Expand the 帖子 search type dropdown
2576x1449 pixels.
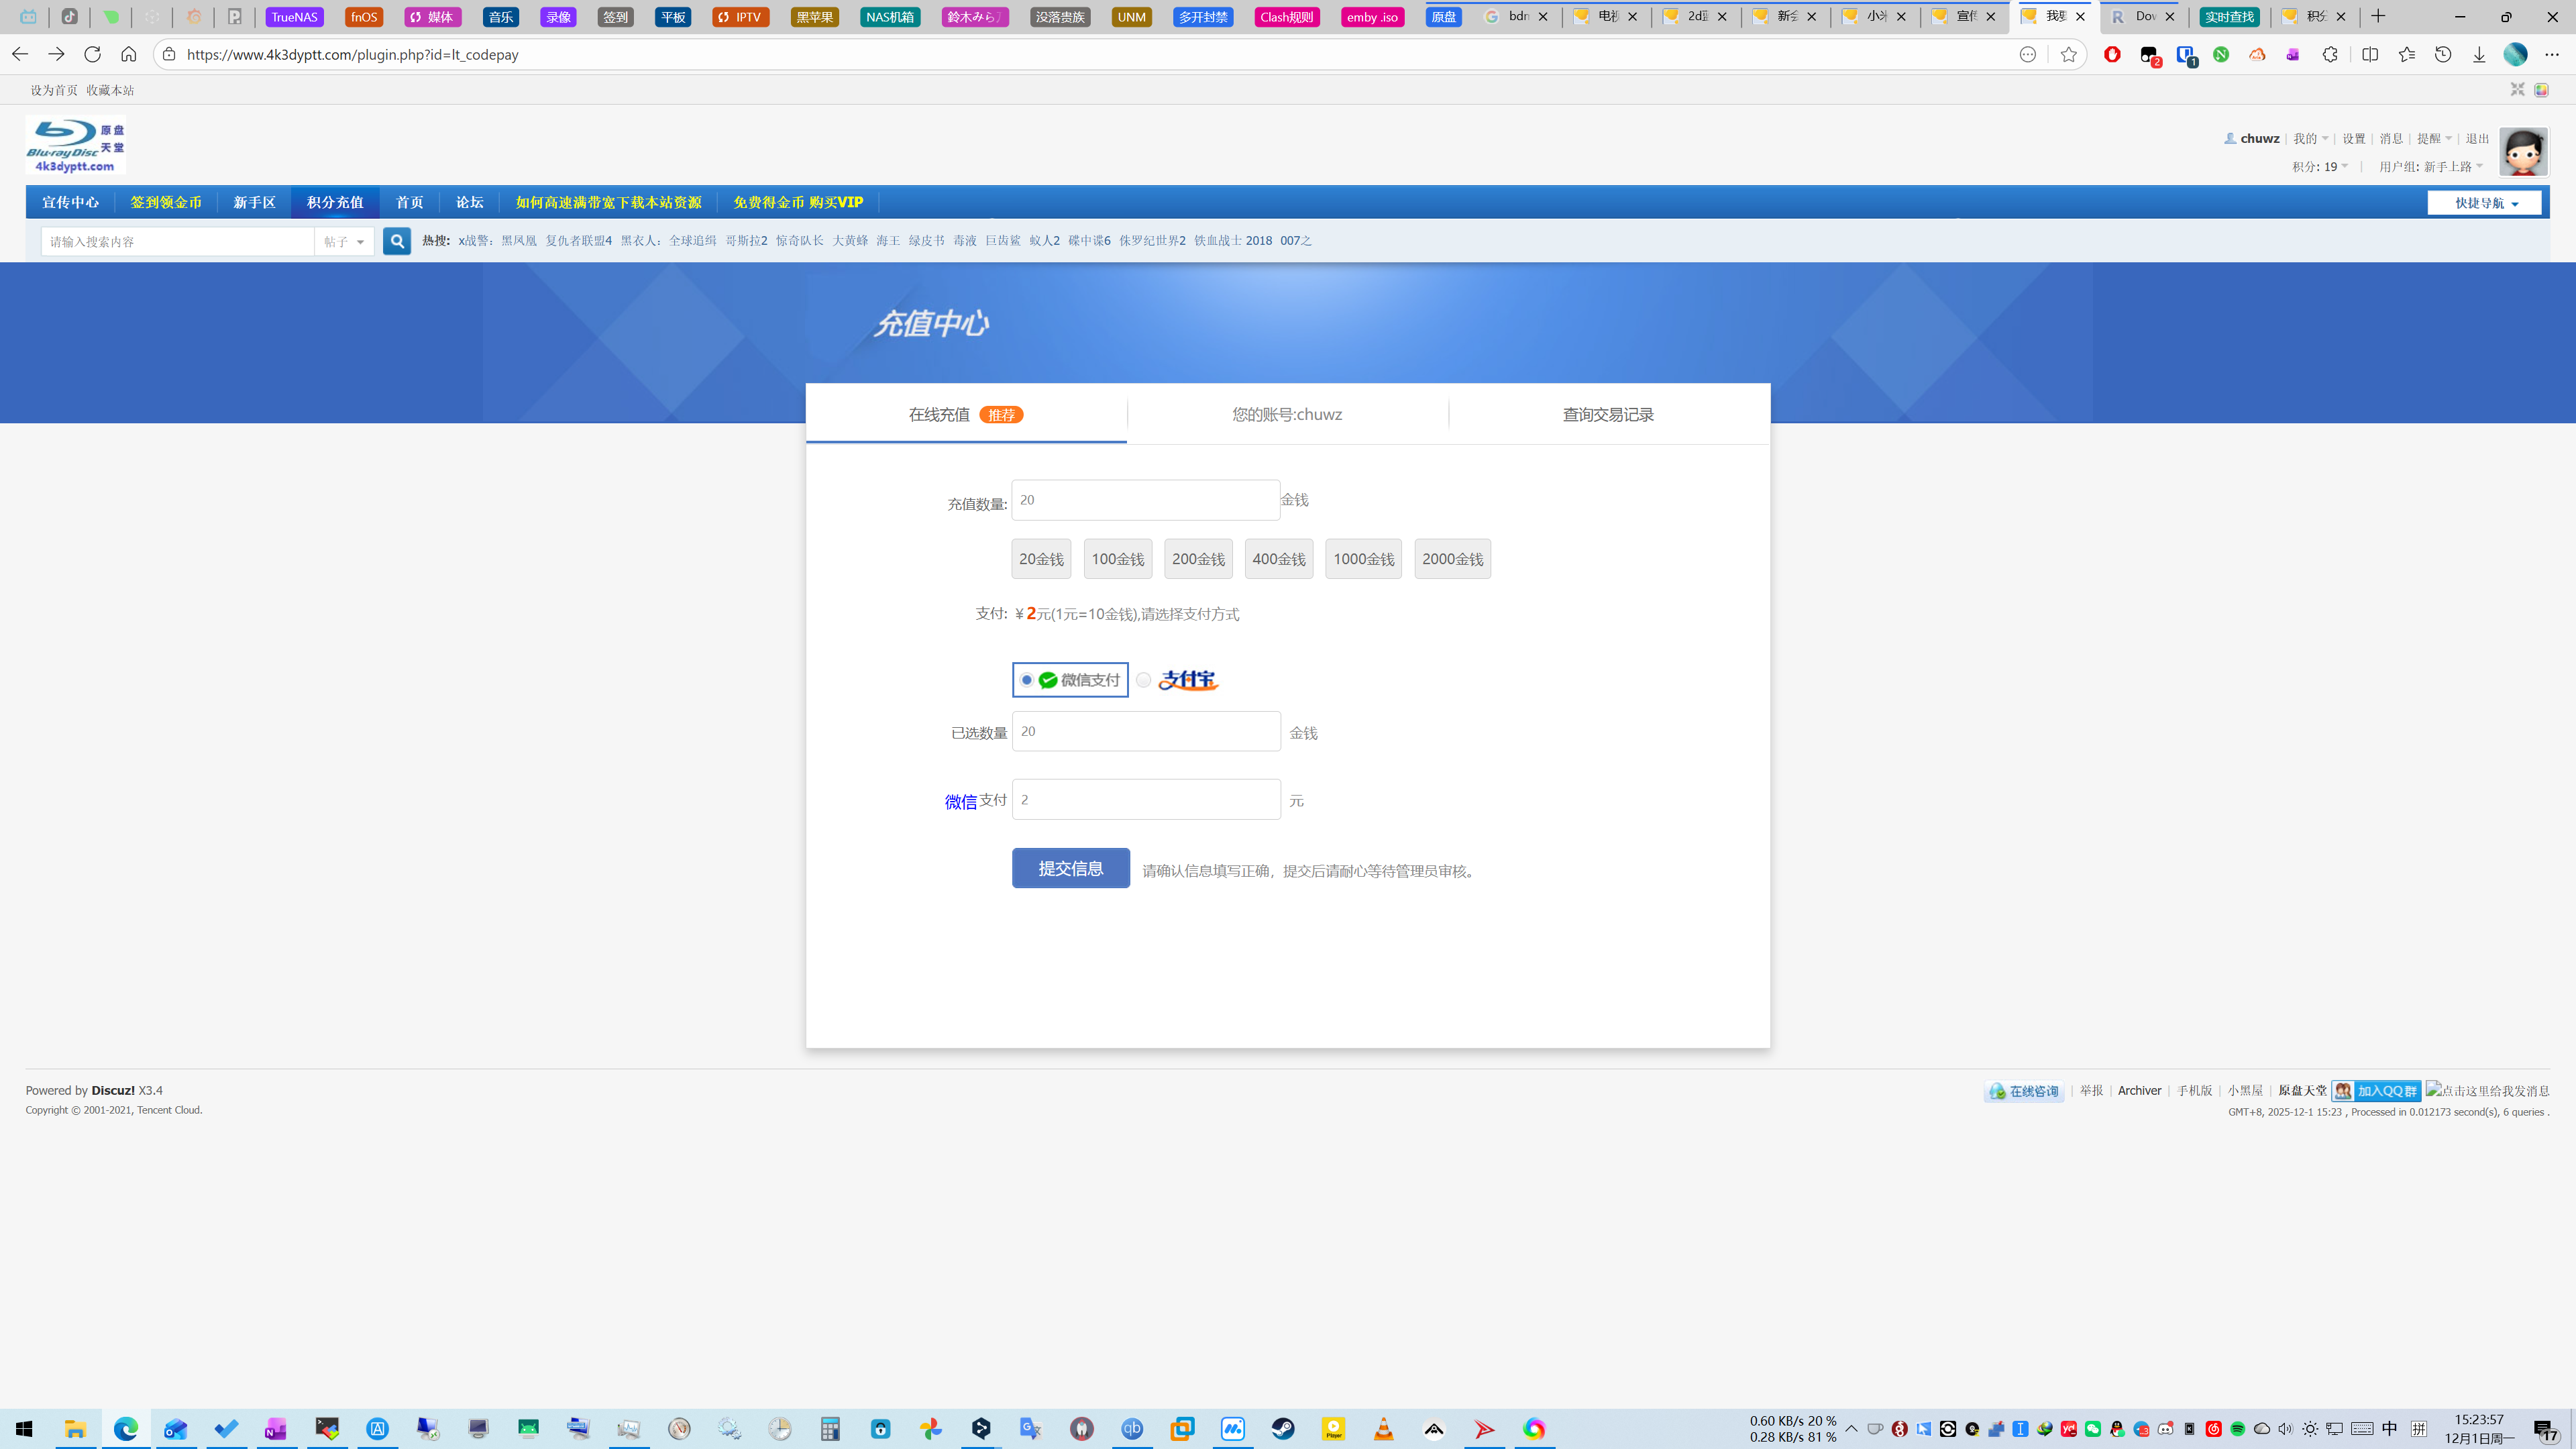tap(344, 241)
